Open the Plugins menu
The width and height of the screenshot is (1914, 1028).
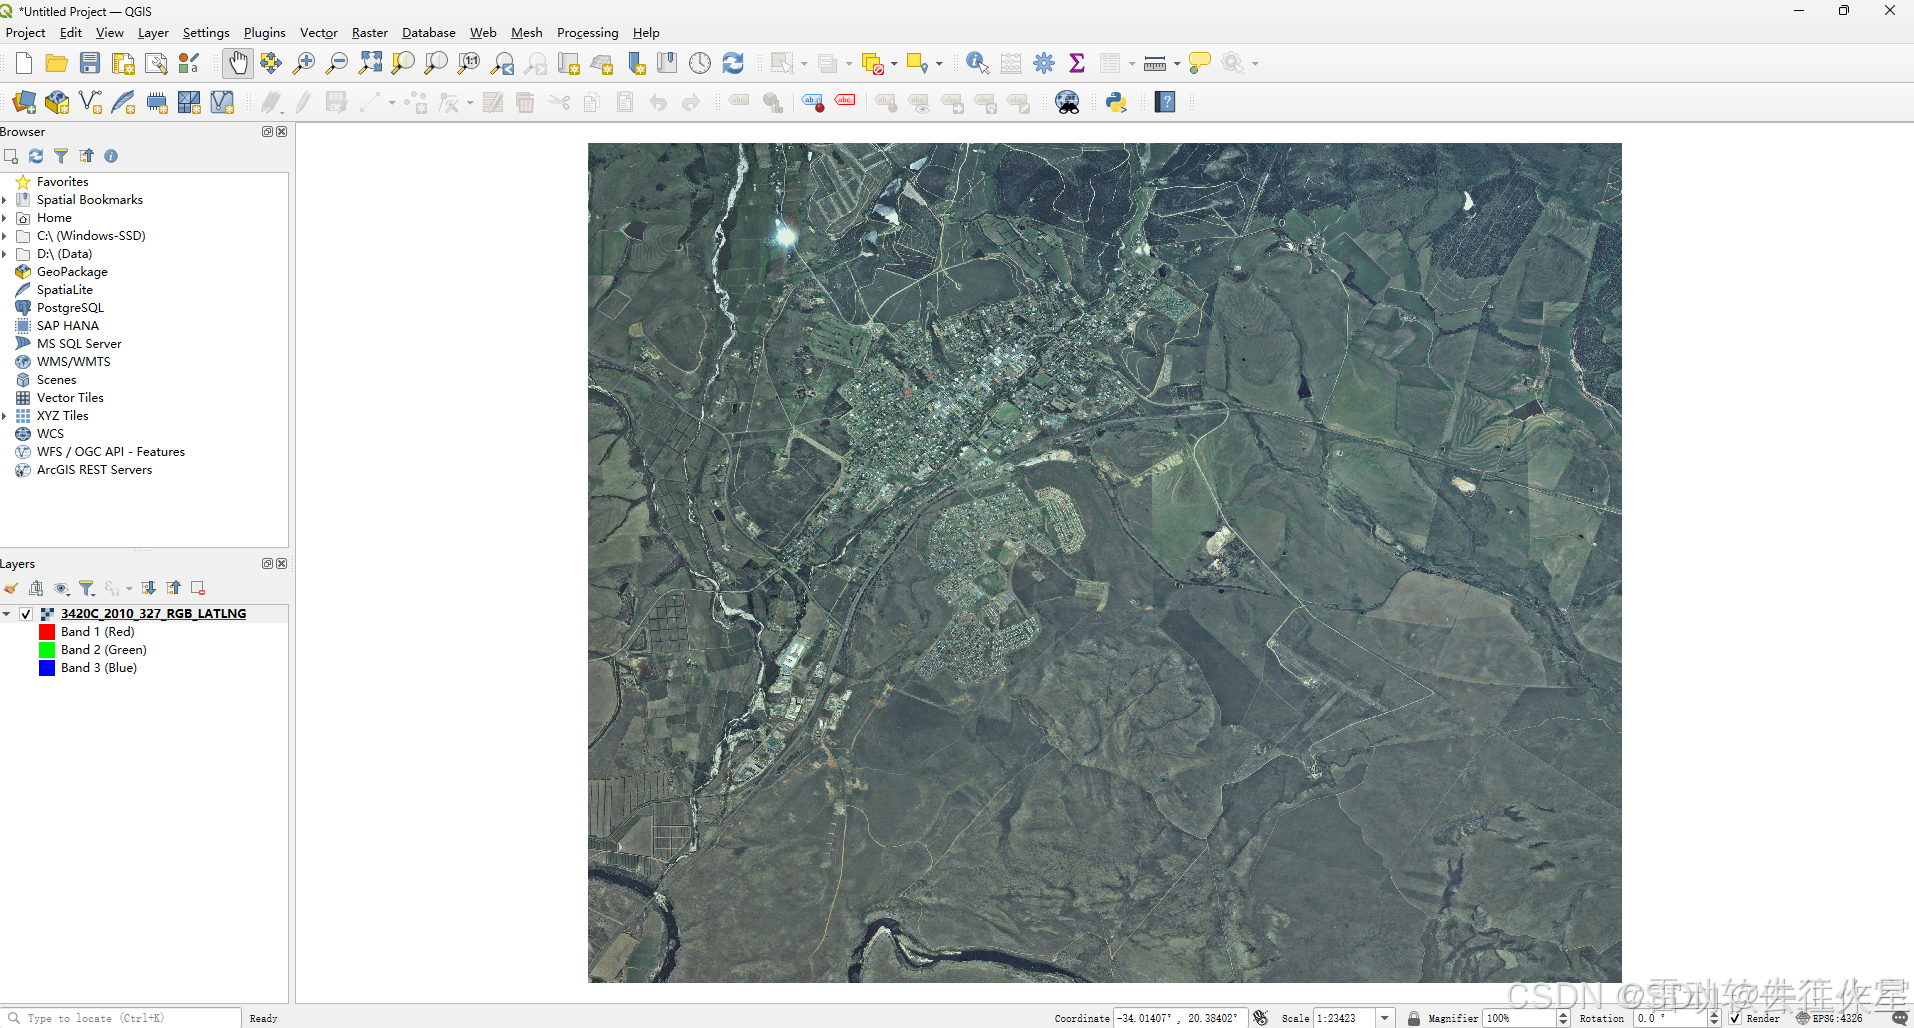[265, 33]
